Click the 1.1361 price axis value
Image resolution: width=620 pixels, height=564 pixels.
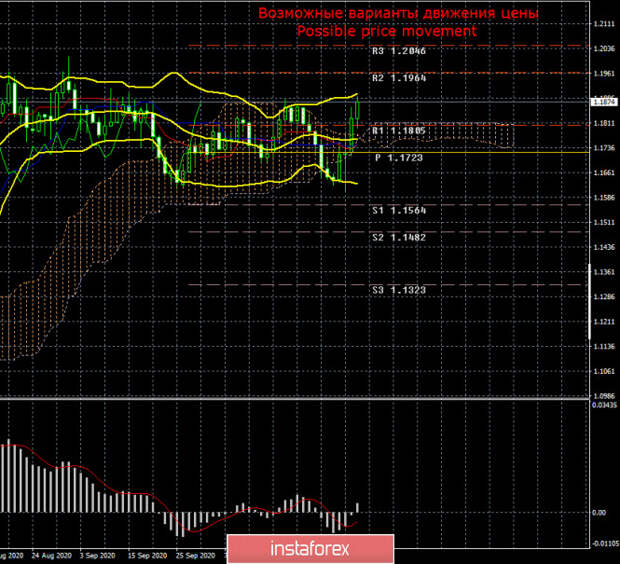(x=605, y=272)
